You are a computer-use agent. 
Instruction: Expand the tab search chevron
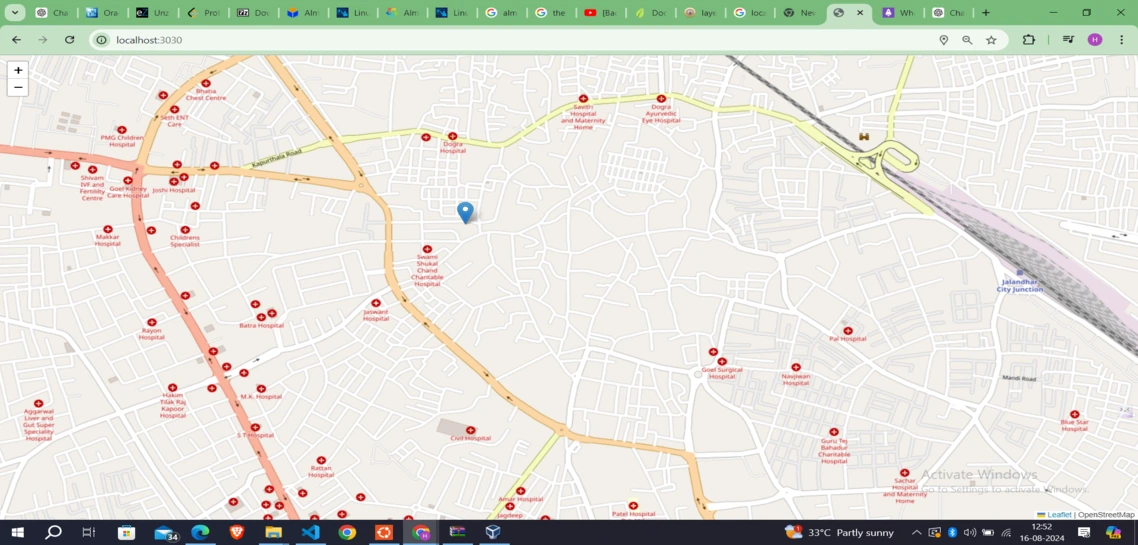tap(15, 12)
